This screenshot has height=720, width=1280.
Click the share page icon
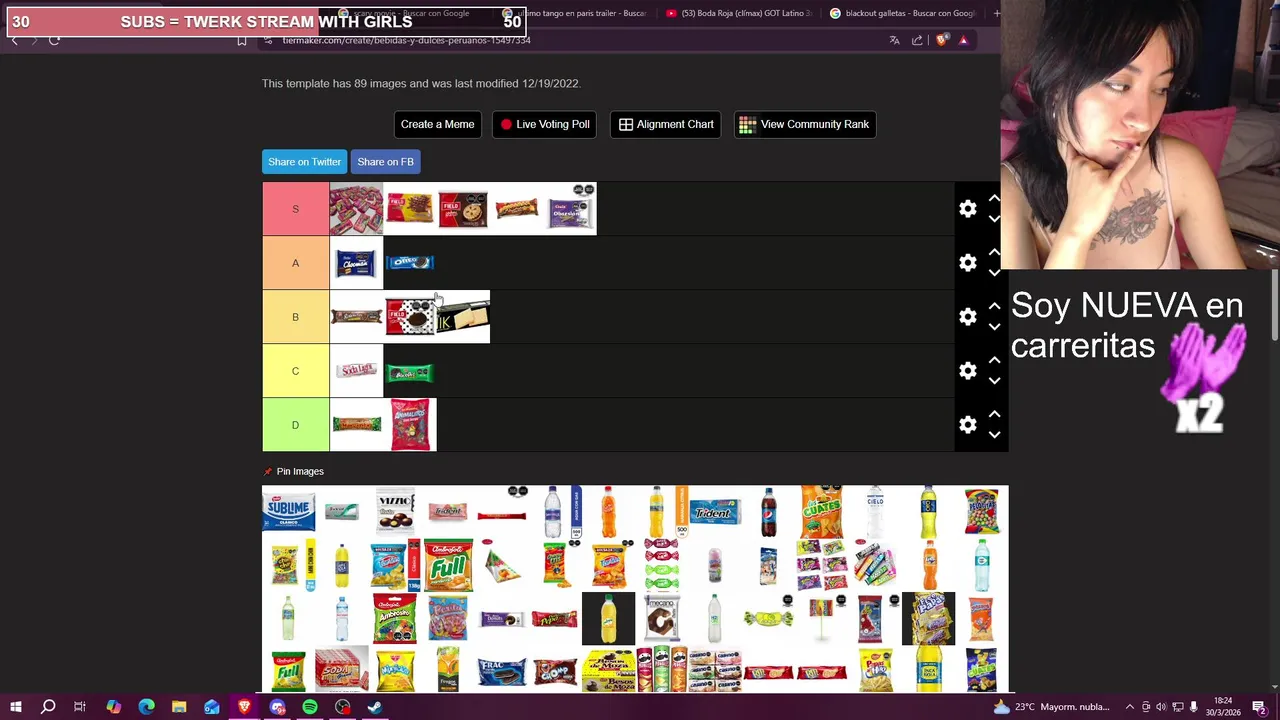click(x=917, y=40)
